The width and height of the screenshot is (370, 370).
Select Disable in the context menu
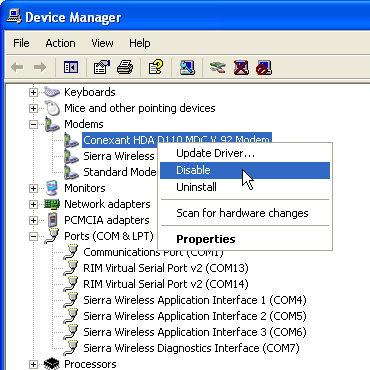[245, 170]
